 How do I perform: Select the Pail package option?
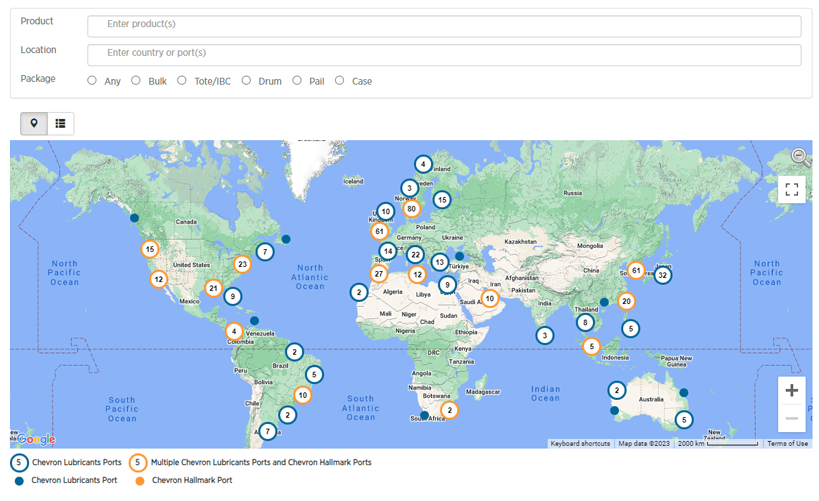[297, 81]
